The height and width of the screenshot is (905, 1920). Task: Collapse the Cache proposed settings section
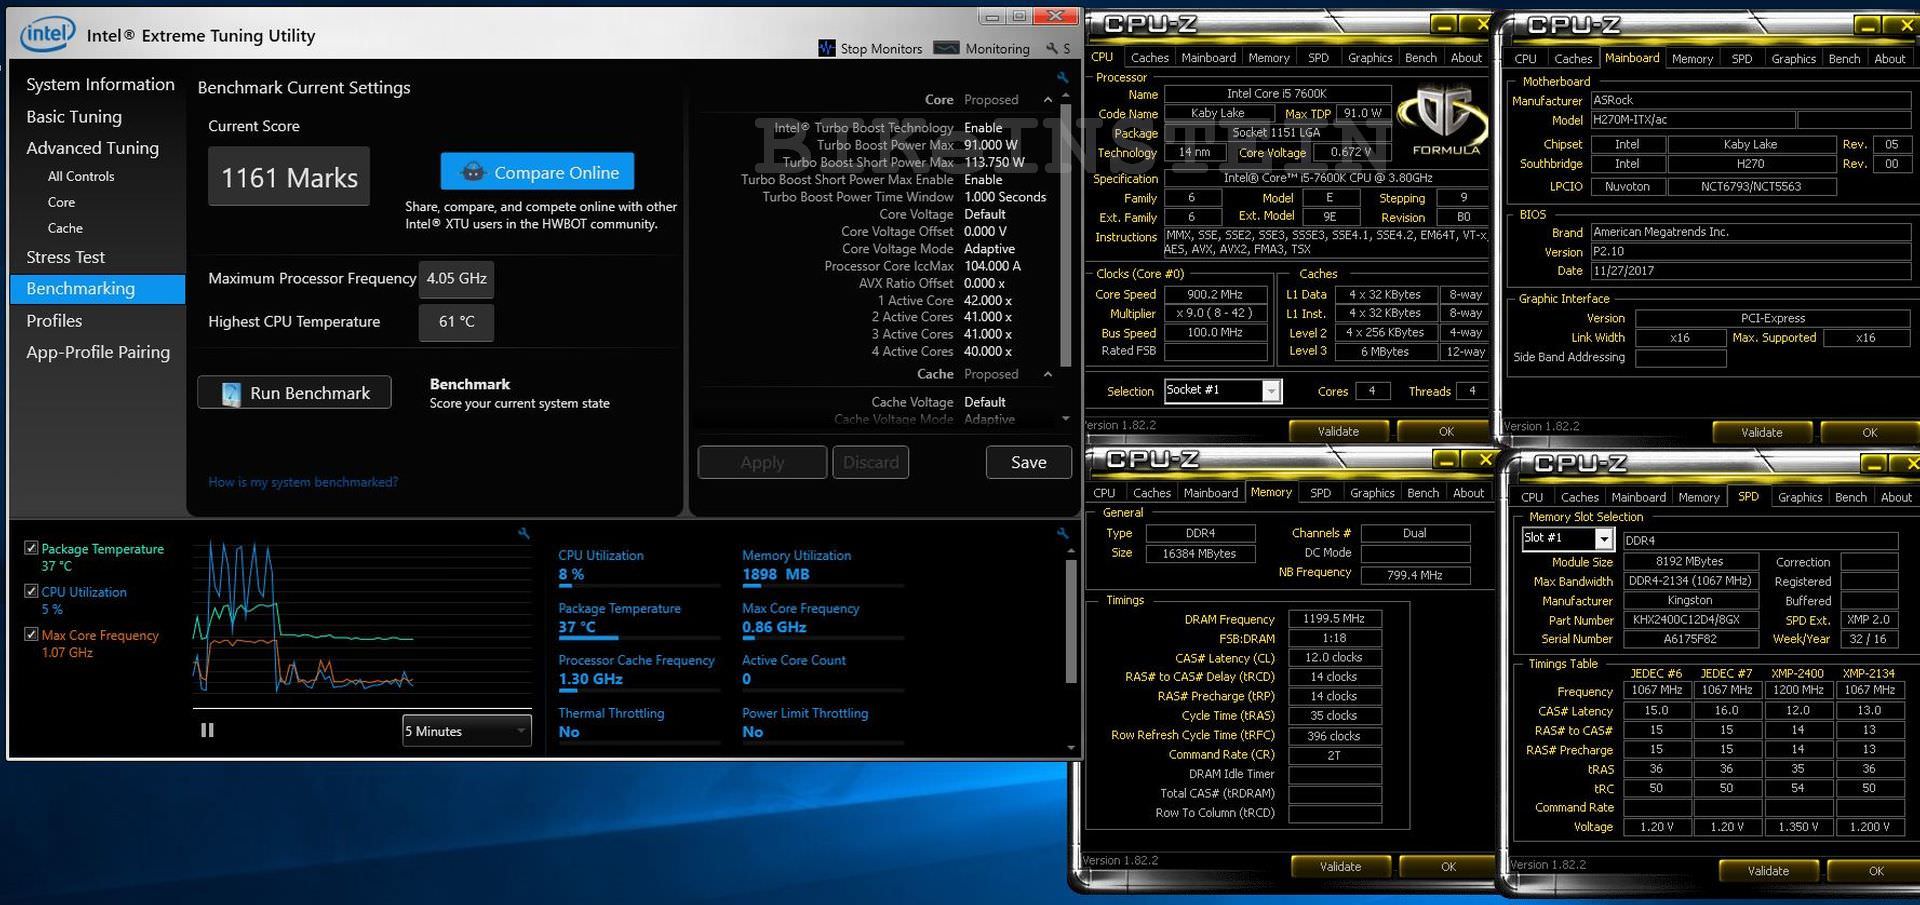(1047, 374)
